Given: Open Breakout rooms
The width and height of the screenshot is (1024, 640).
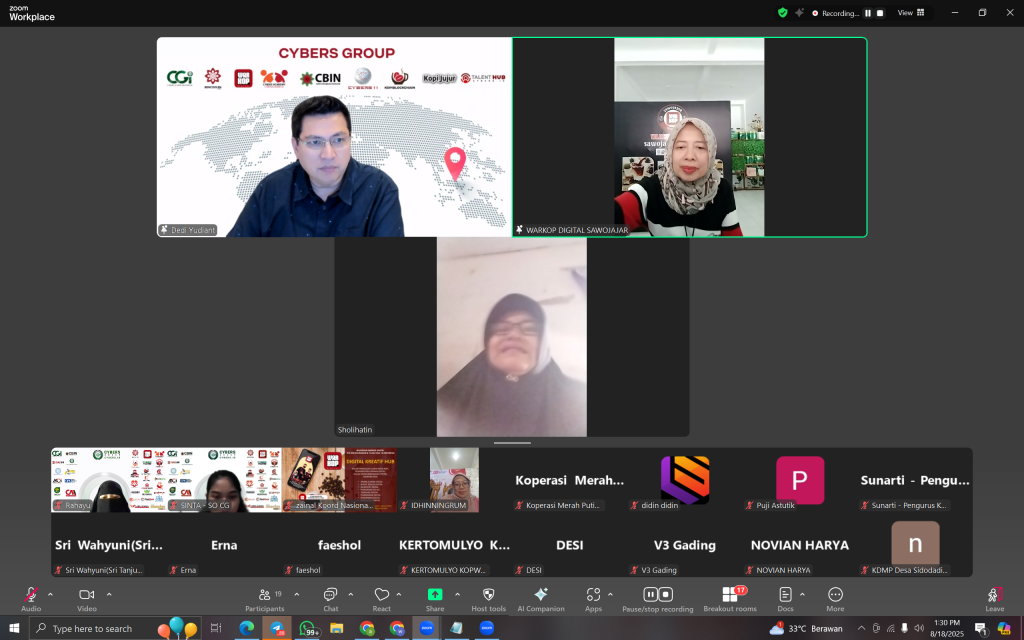Looking at the screenshot, I should pos(730,595).
